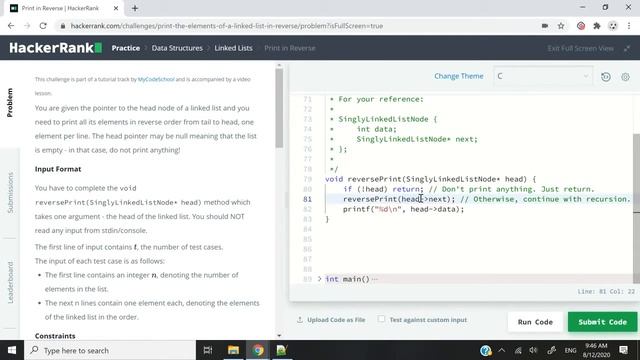Open File Explorer from taskbar
The image size is (640, 360).
(233, 350)
